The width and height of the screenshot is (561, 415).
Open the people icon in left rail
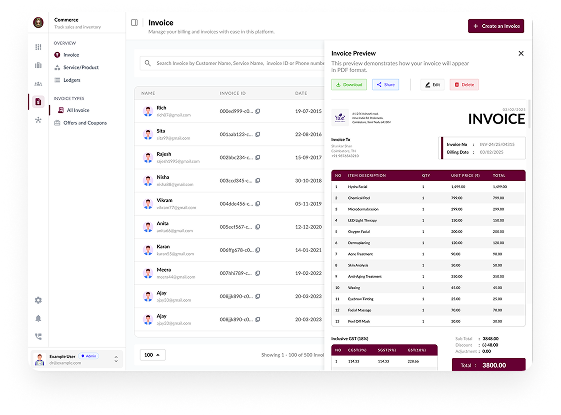(38, 84)
